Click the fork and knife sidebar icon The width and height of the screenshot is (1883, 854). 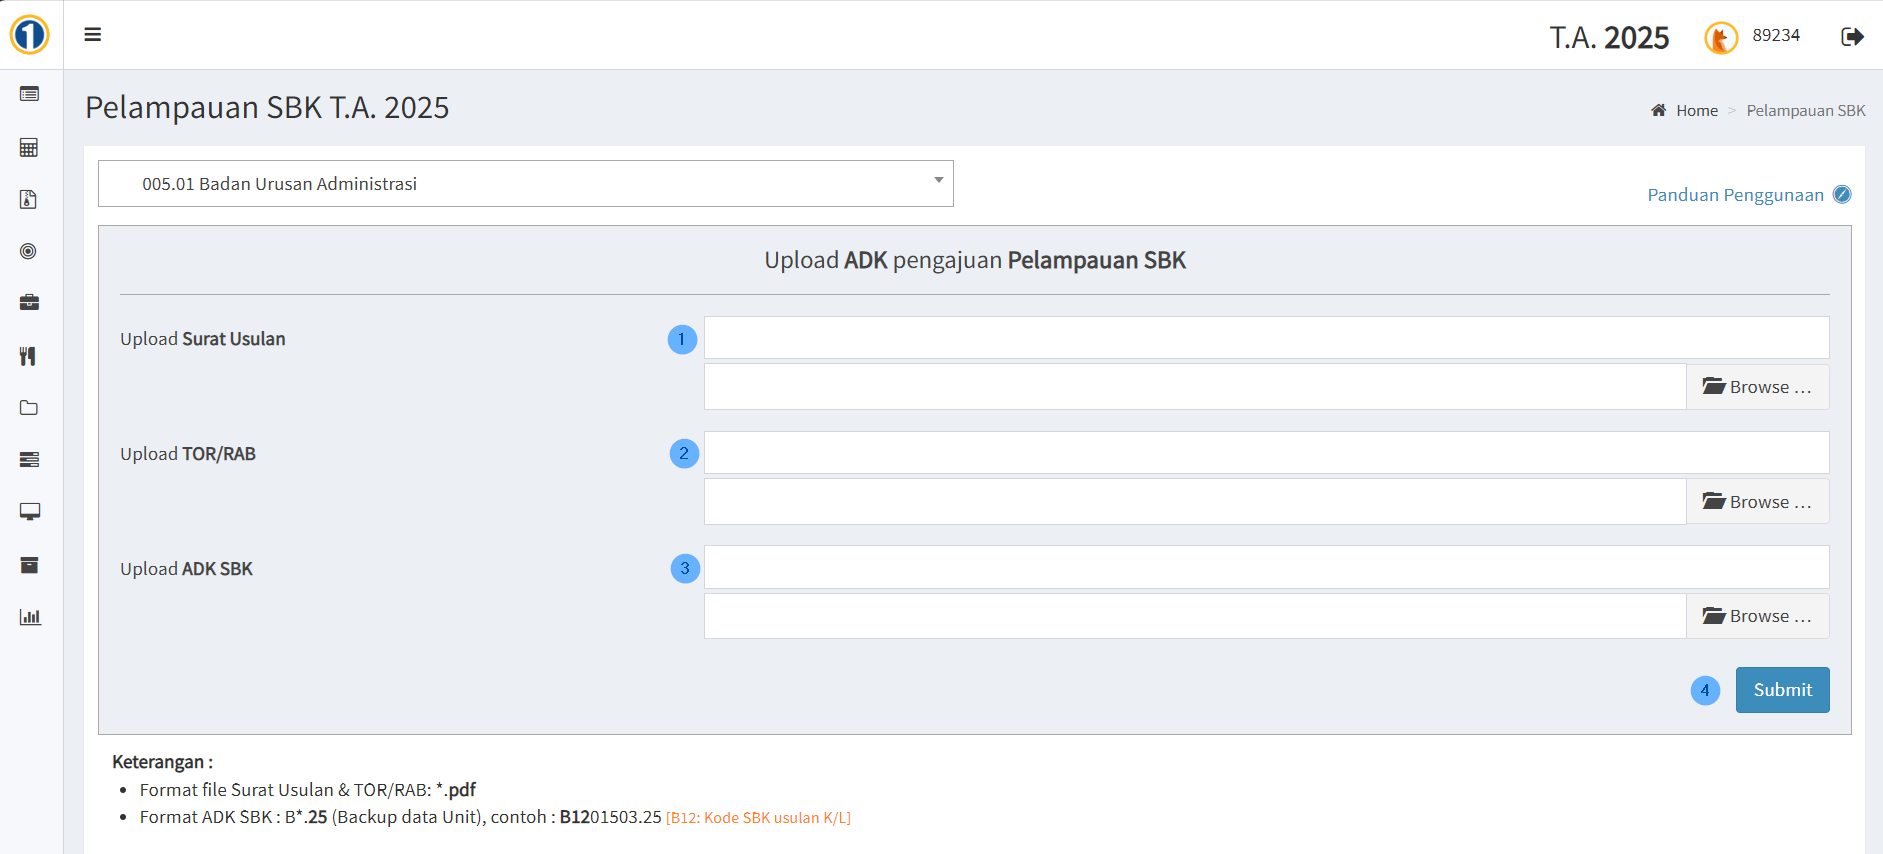(29, 356)
